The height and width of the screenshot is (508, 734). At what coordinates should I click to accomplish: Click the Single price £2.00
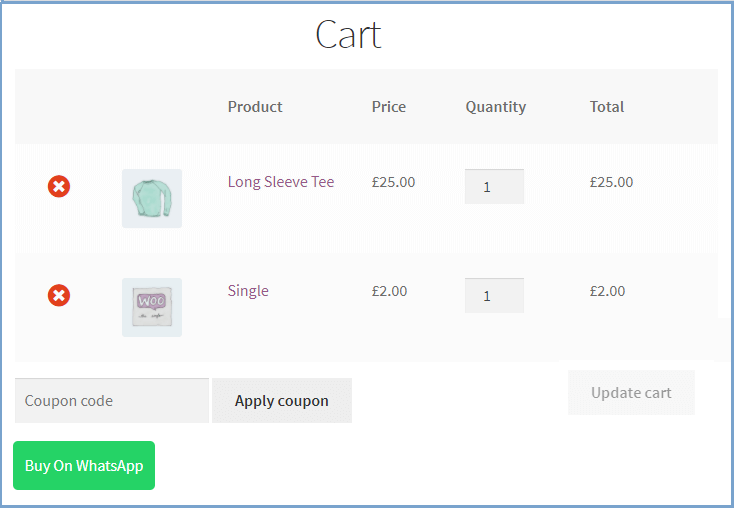click(389, 291)
